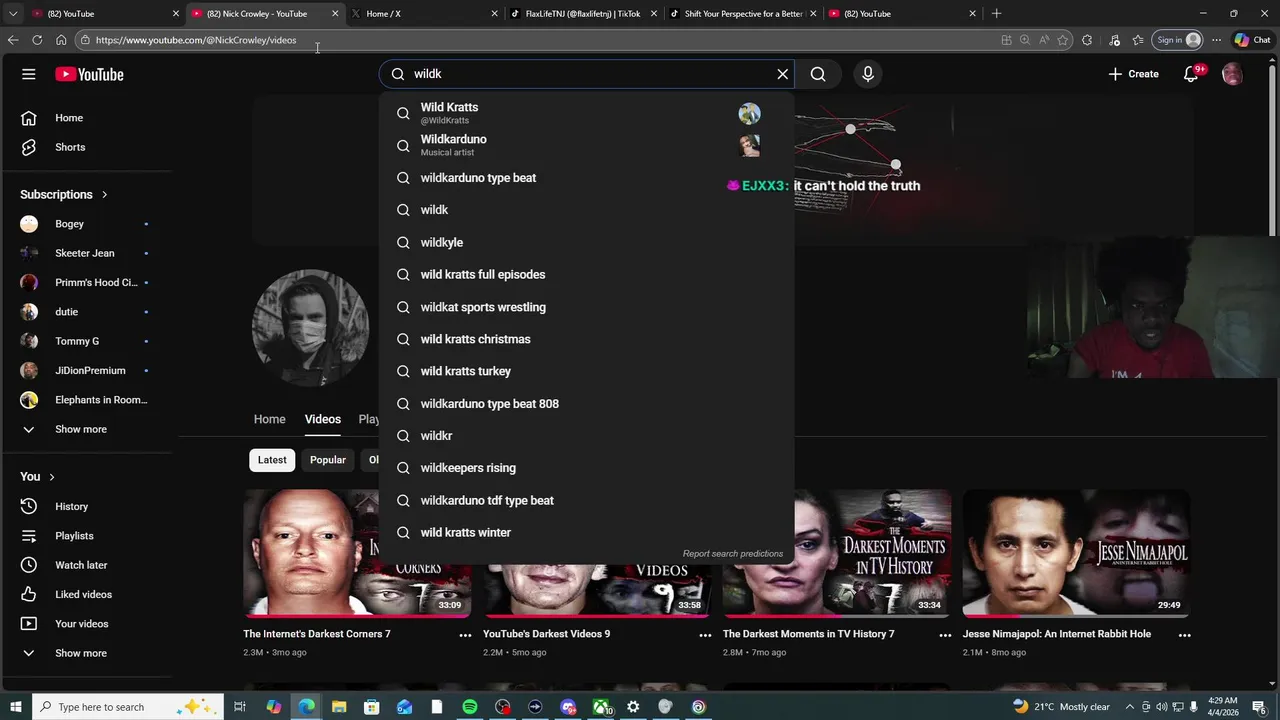Image resolution: width=1280 pixels, height=720 pixels.
Task: Choose 'wild kratts christmas' suggestion
Action: coord(587,339)
